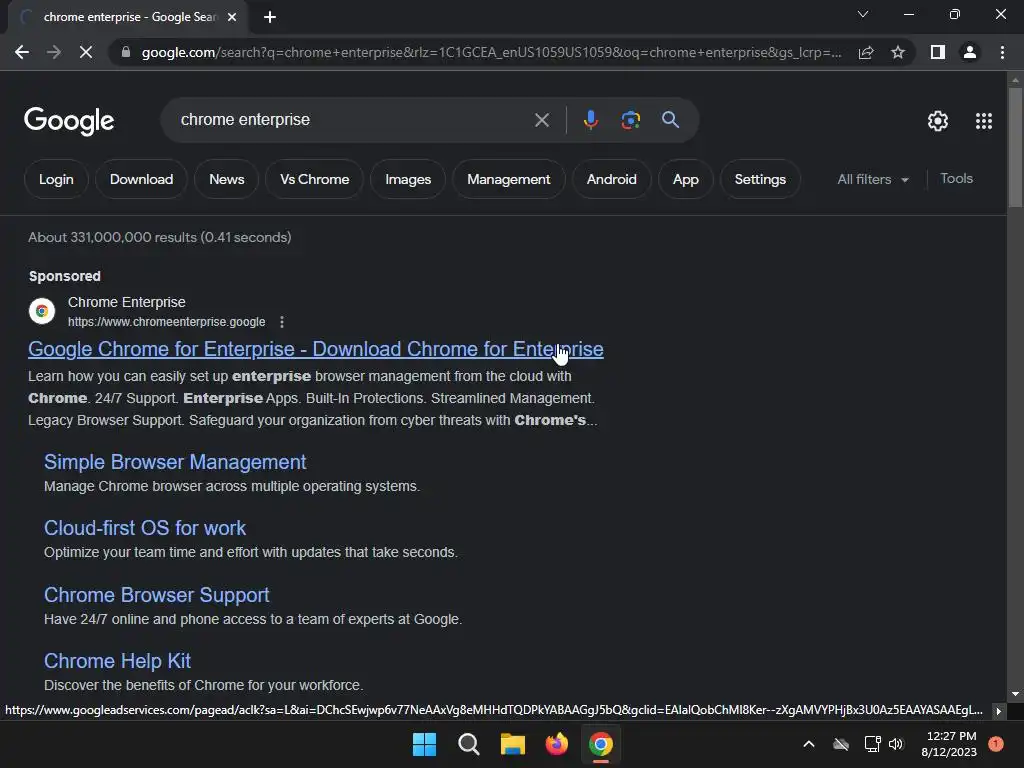Screen dimensions: 1024x768
Task: Expand the All filters dropdown
Action: (x=873, y=179)
